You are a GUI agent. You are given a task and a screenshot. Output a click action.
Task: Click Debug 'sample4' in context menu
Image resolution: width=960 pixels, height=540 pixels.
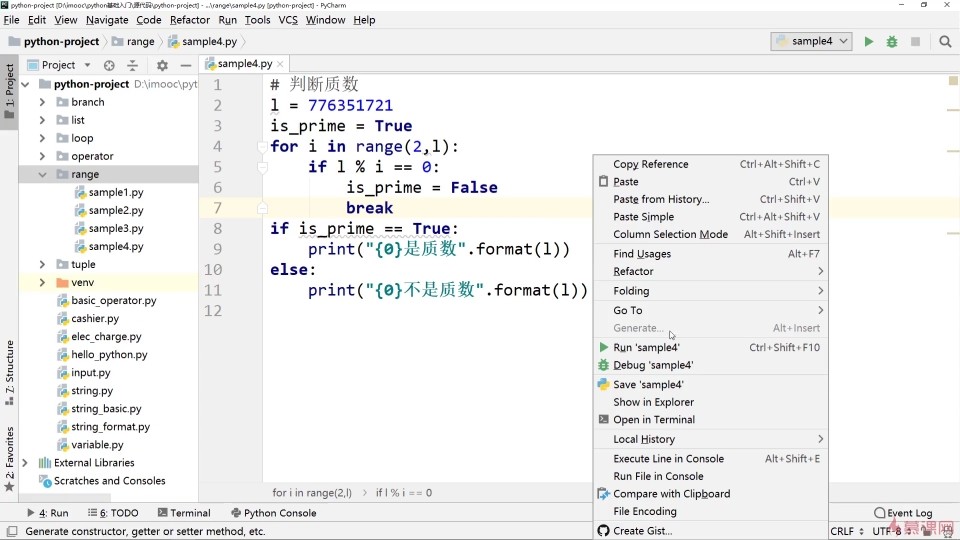(711, 365)
